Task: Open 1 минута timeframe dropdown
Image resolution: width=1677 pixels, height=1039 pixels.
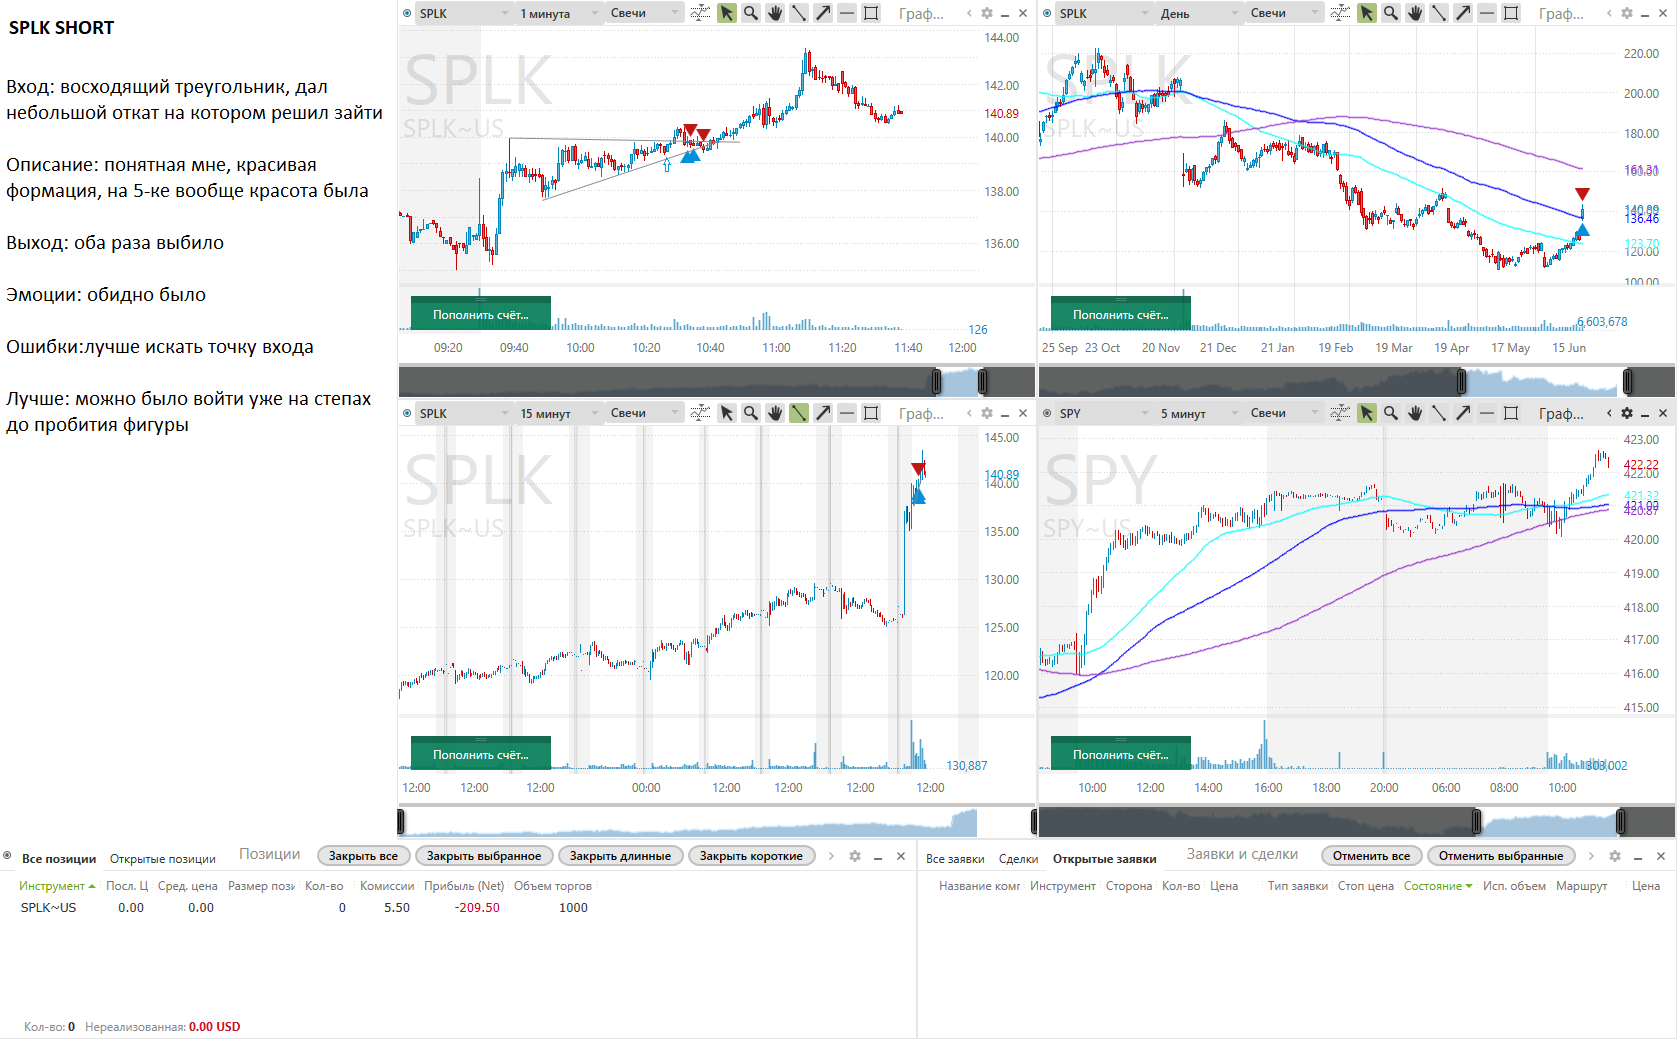Action: click(x=559, y=13)
